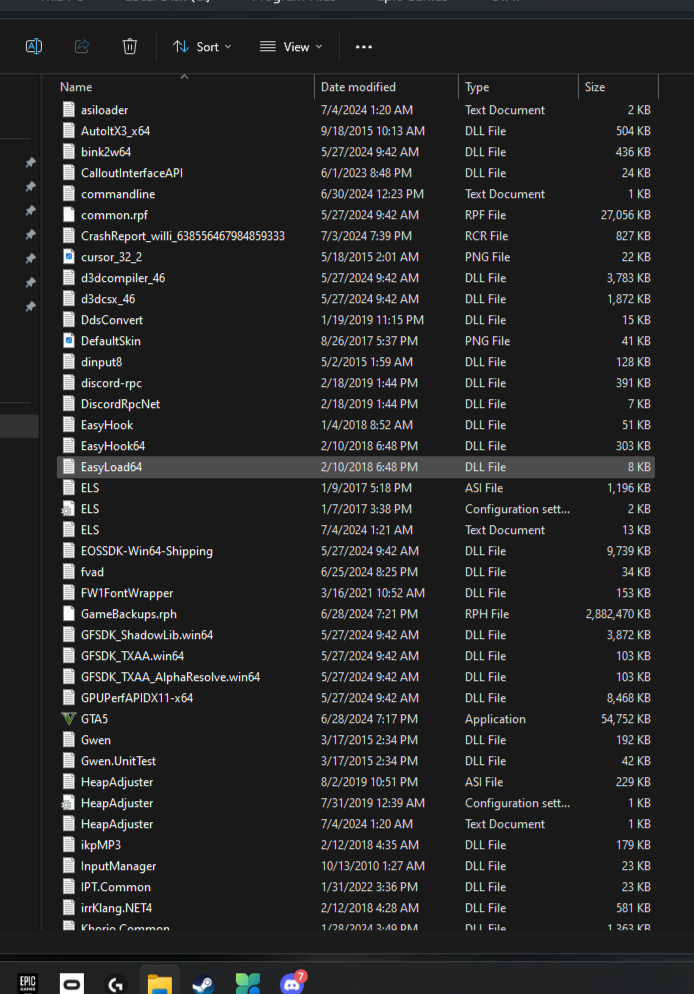The image size is (694, 994).
Task: Sort files by the Name column header
Action: [x=76, y=87]
